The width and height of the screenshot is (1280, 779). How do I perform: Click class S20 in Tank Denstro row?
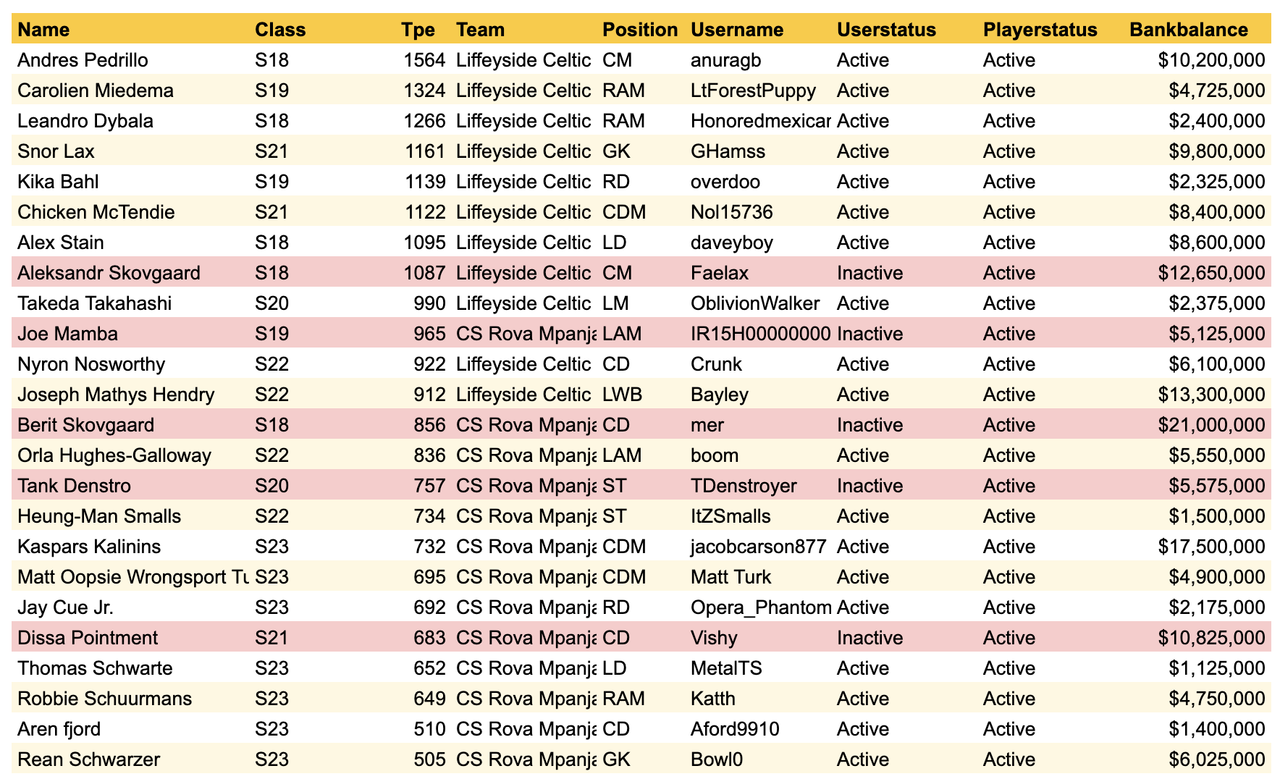[x=272, y=486]
